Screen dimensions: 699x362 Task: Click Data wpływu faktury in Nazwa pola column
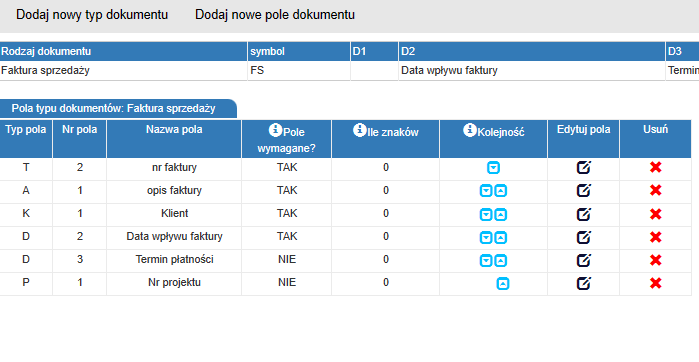click(x=174, y=237)
